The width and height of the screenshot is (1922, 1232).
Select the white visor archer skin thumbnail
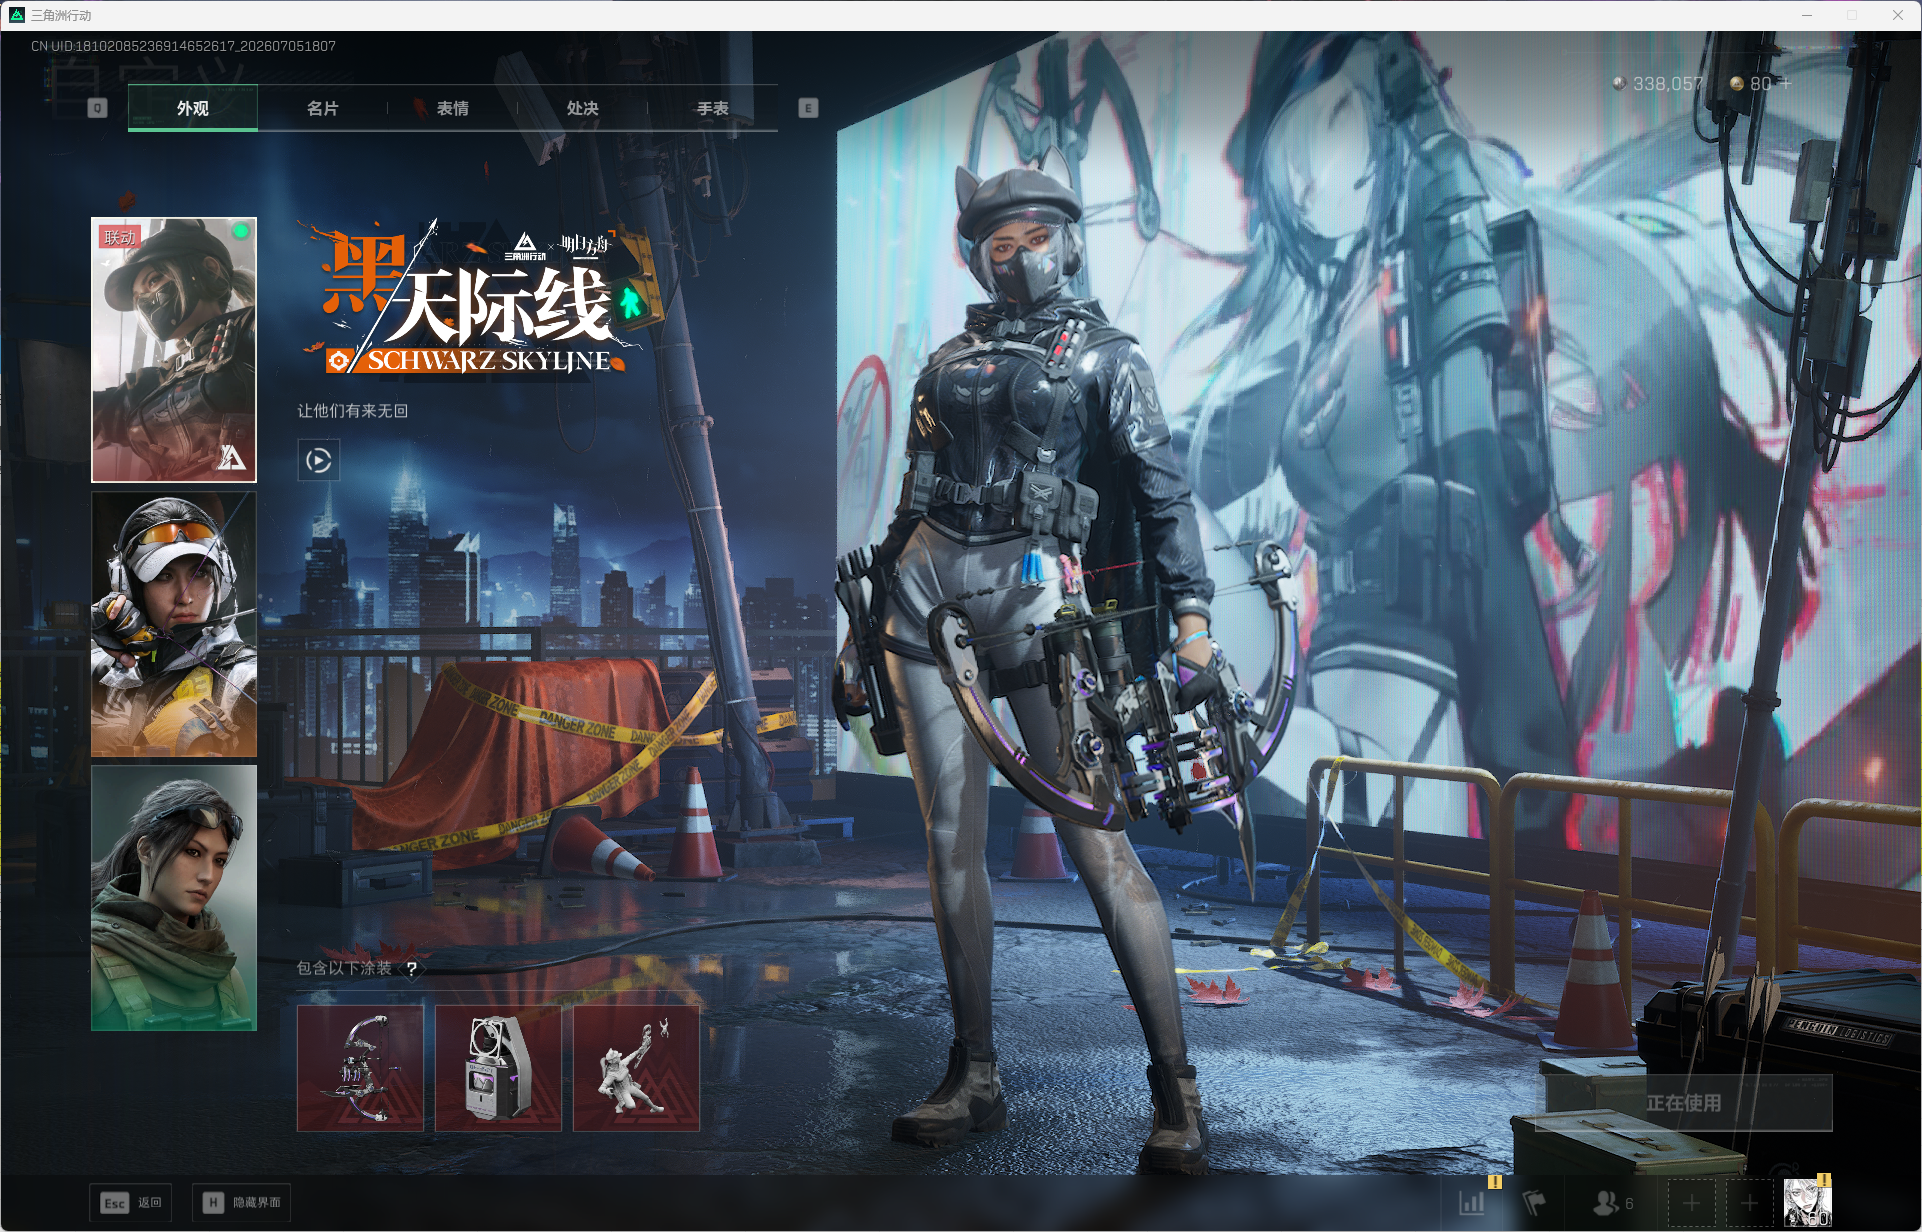click(174, 624)
